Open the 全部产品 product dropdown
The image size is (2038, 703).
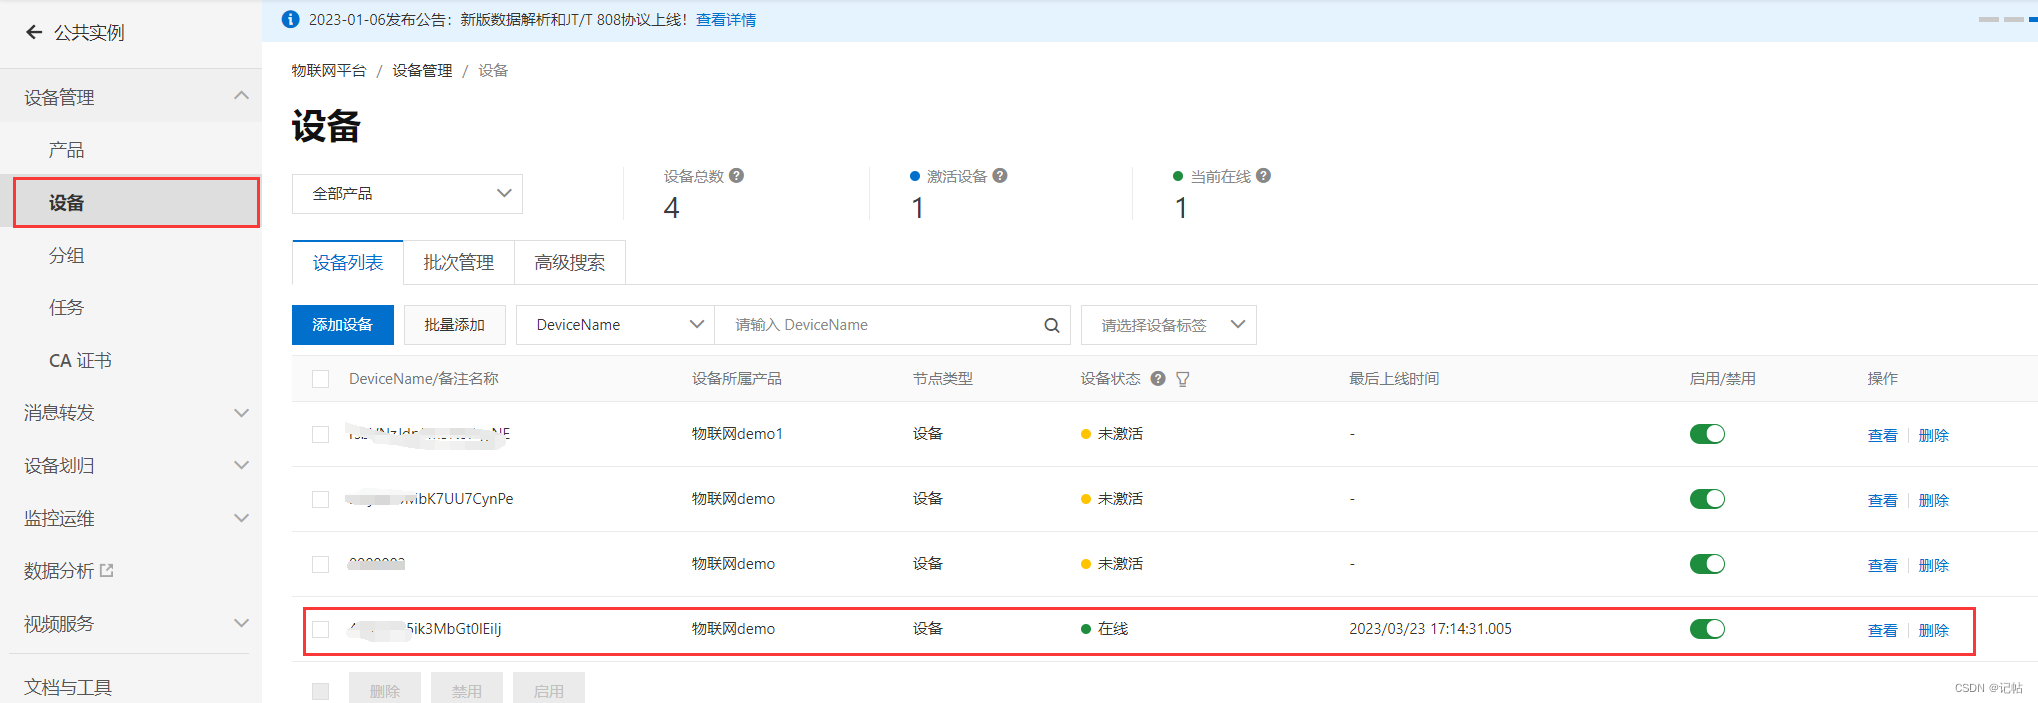point(407,194)
